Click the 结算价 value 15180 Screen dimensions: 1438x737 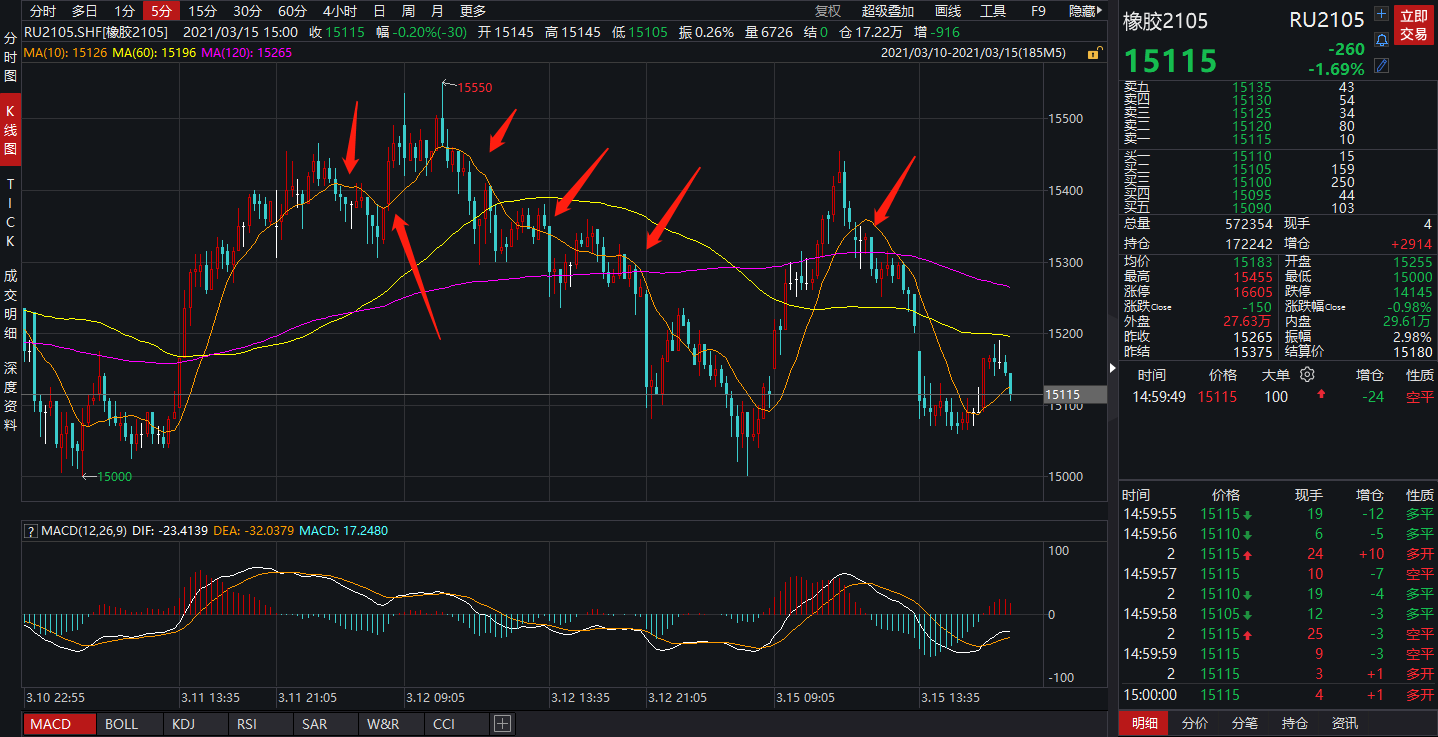1412,352
